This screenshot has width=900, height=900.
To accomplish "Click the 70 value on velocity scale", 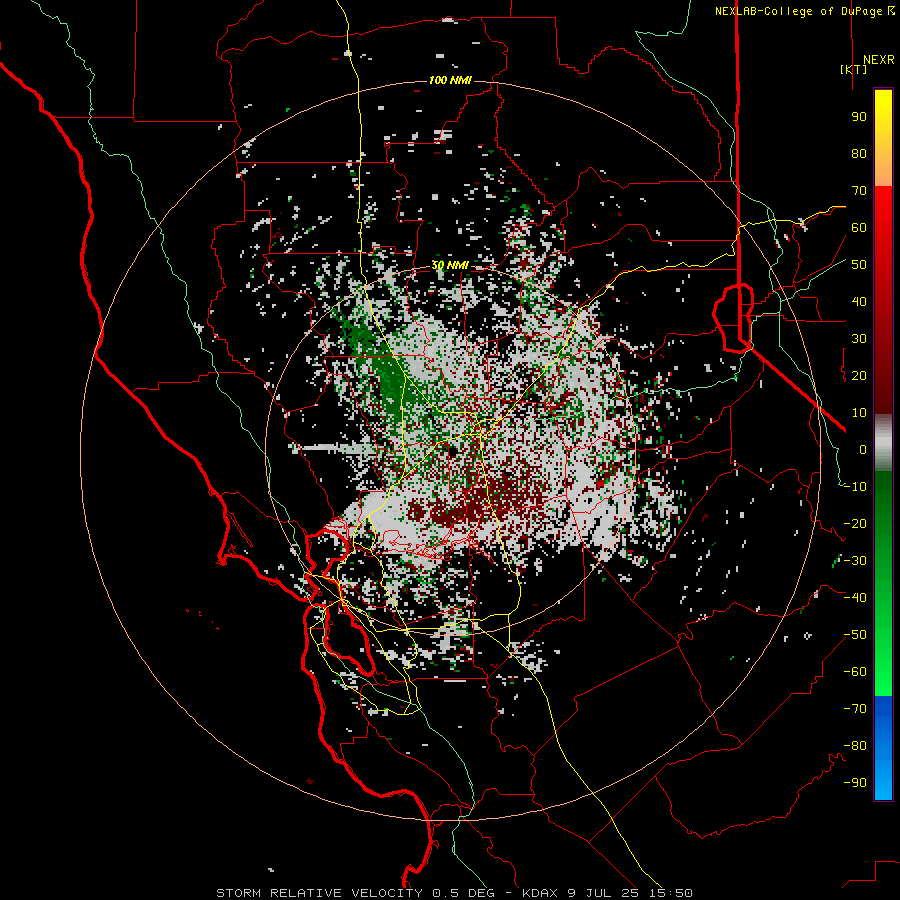I will [x=859, y=191].
